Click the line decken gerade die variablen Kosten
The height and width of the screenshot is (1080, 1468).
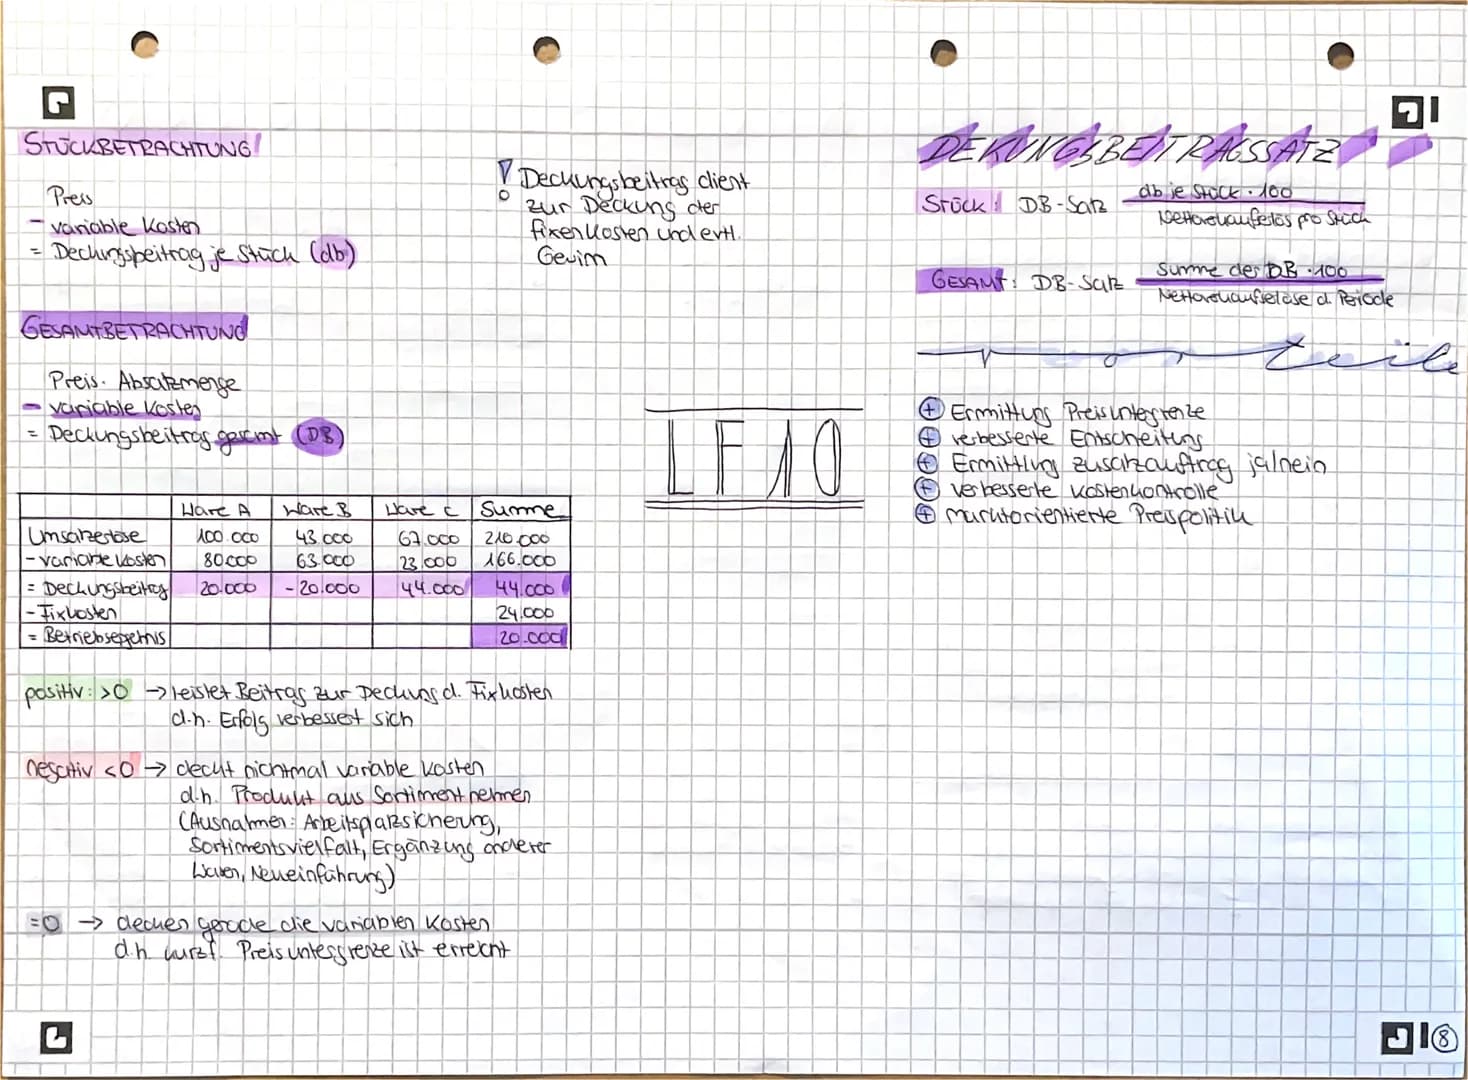click(303, 922)
